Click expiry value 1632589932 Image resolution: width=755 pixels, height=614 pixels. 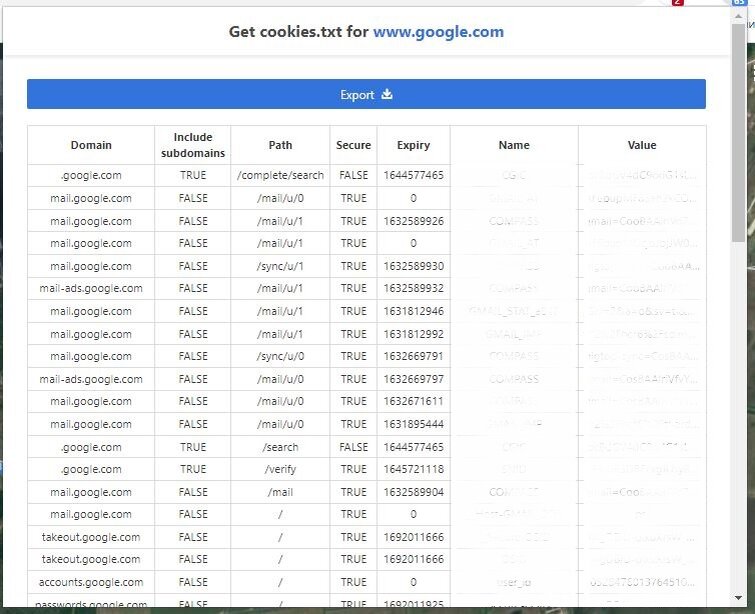click(x=413, y=288)
